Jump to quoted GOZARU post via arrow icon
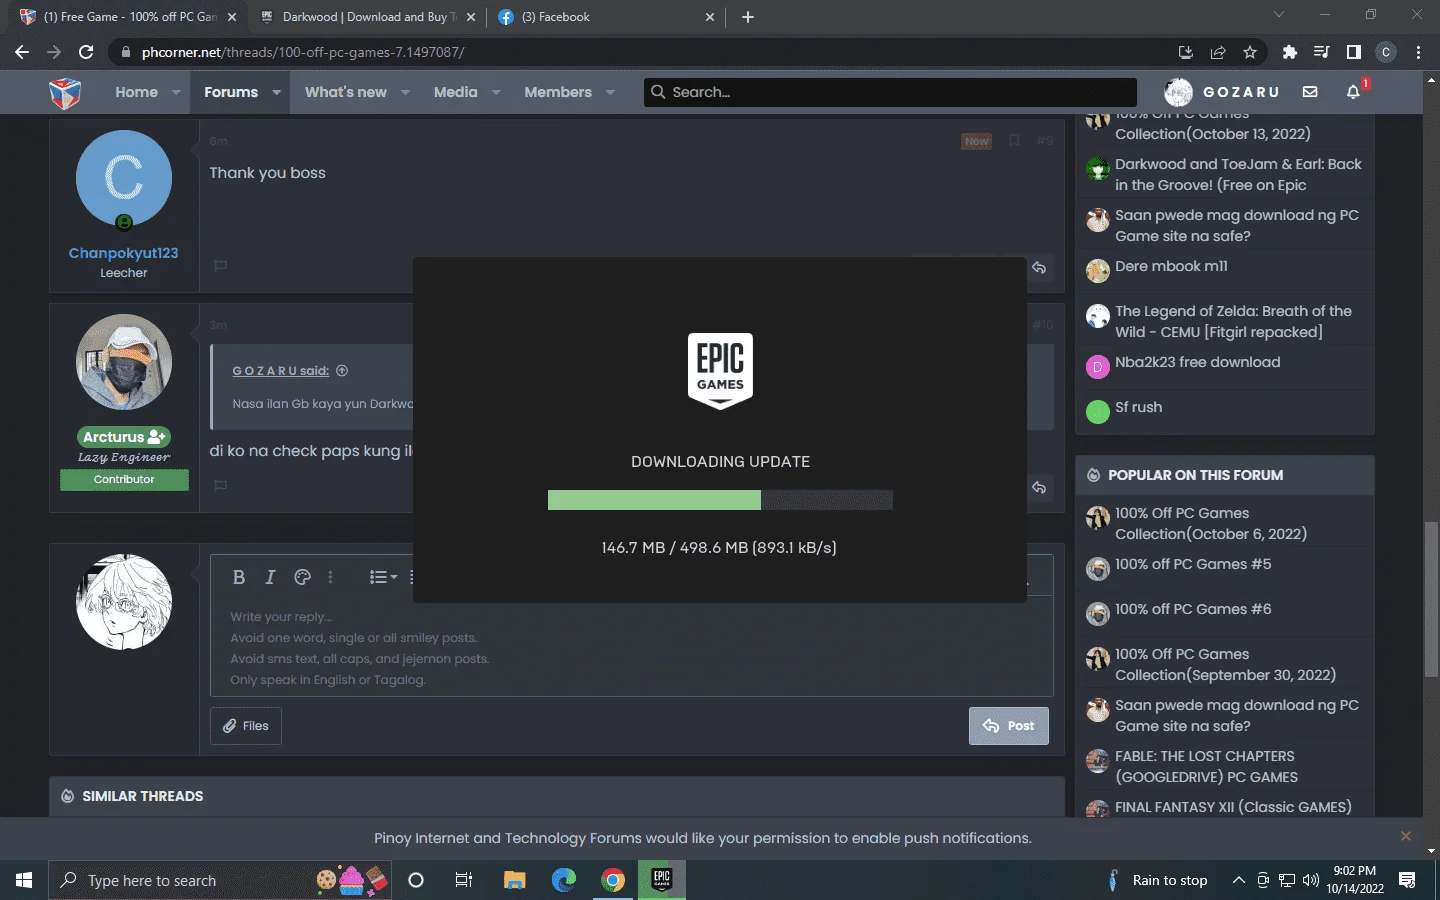Image resolution: width=1440 pixels, height=900 pixels. point(342,371)
